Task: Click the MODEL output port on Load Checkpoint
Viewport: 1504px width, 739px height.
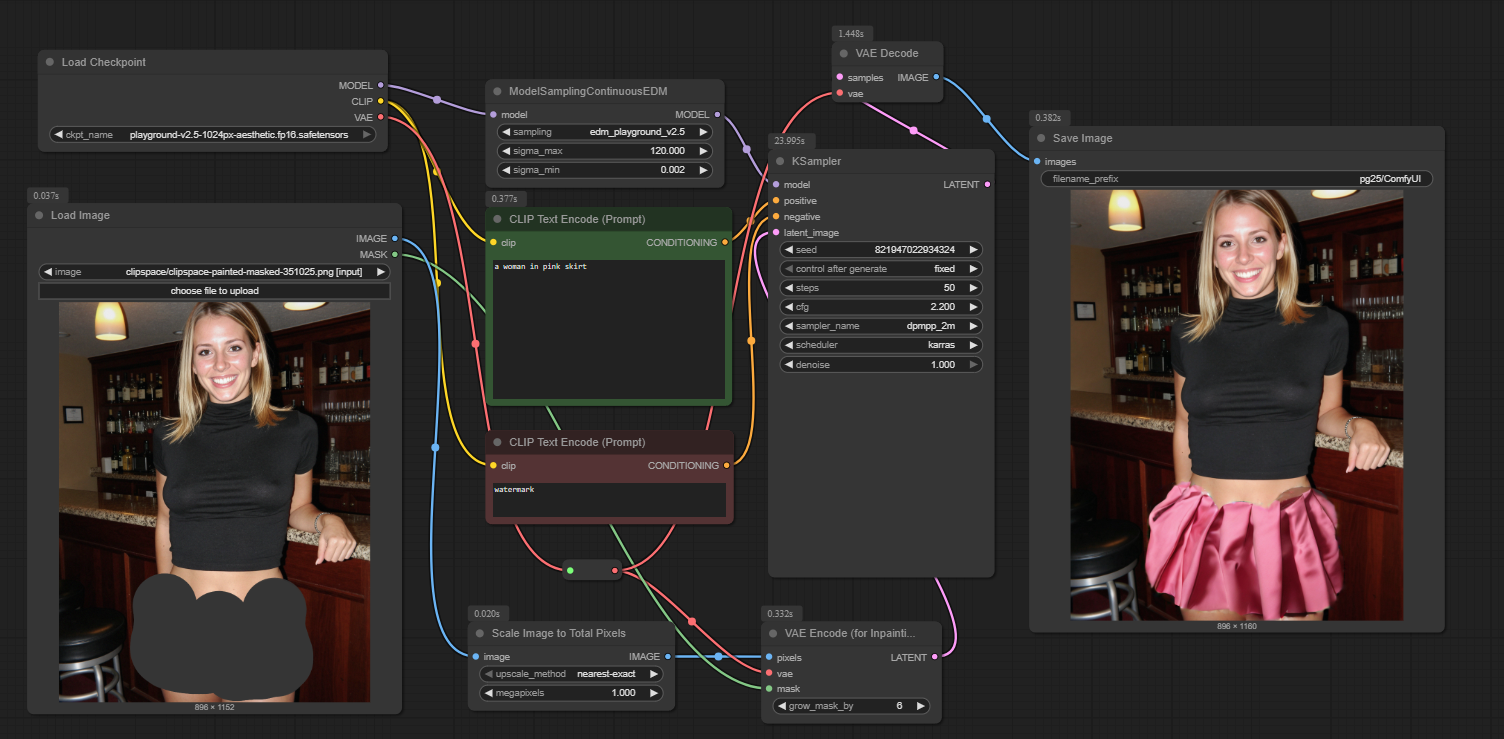Action: [x=380, y=86]
